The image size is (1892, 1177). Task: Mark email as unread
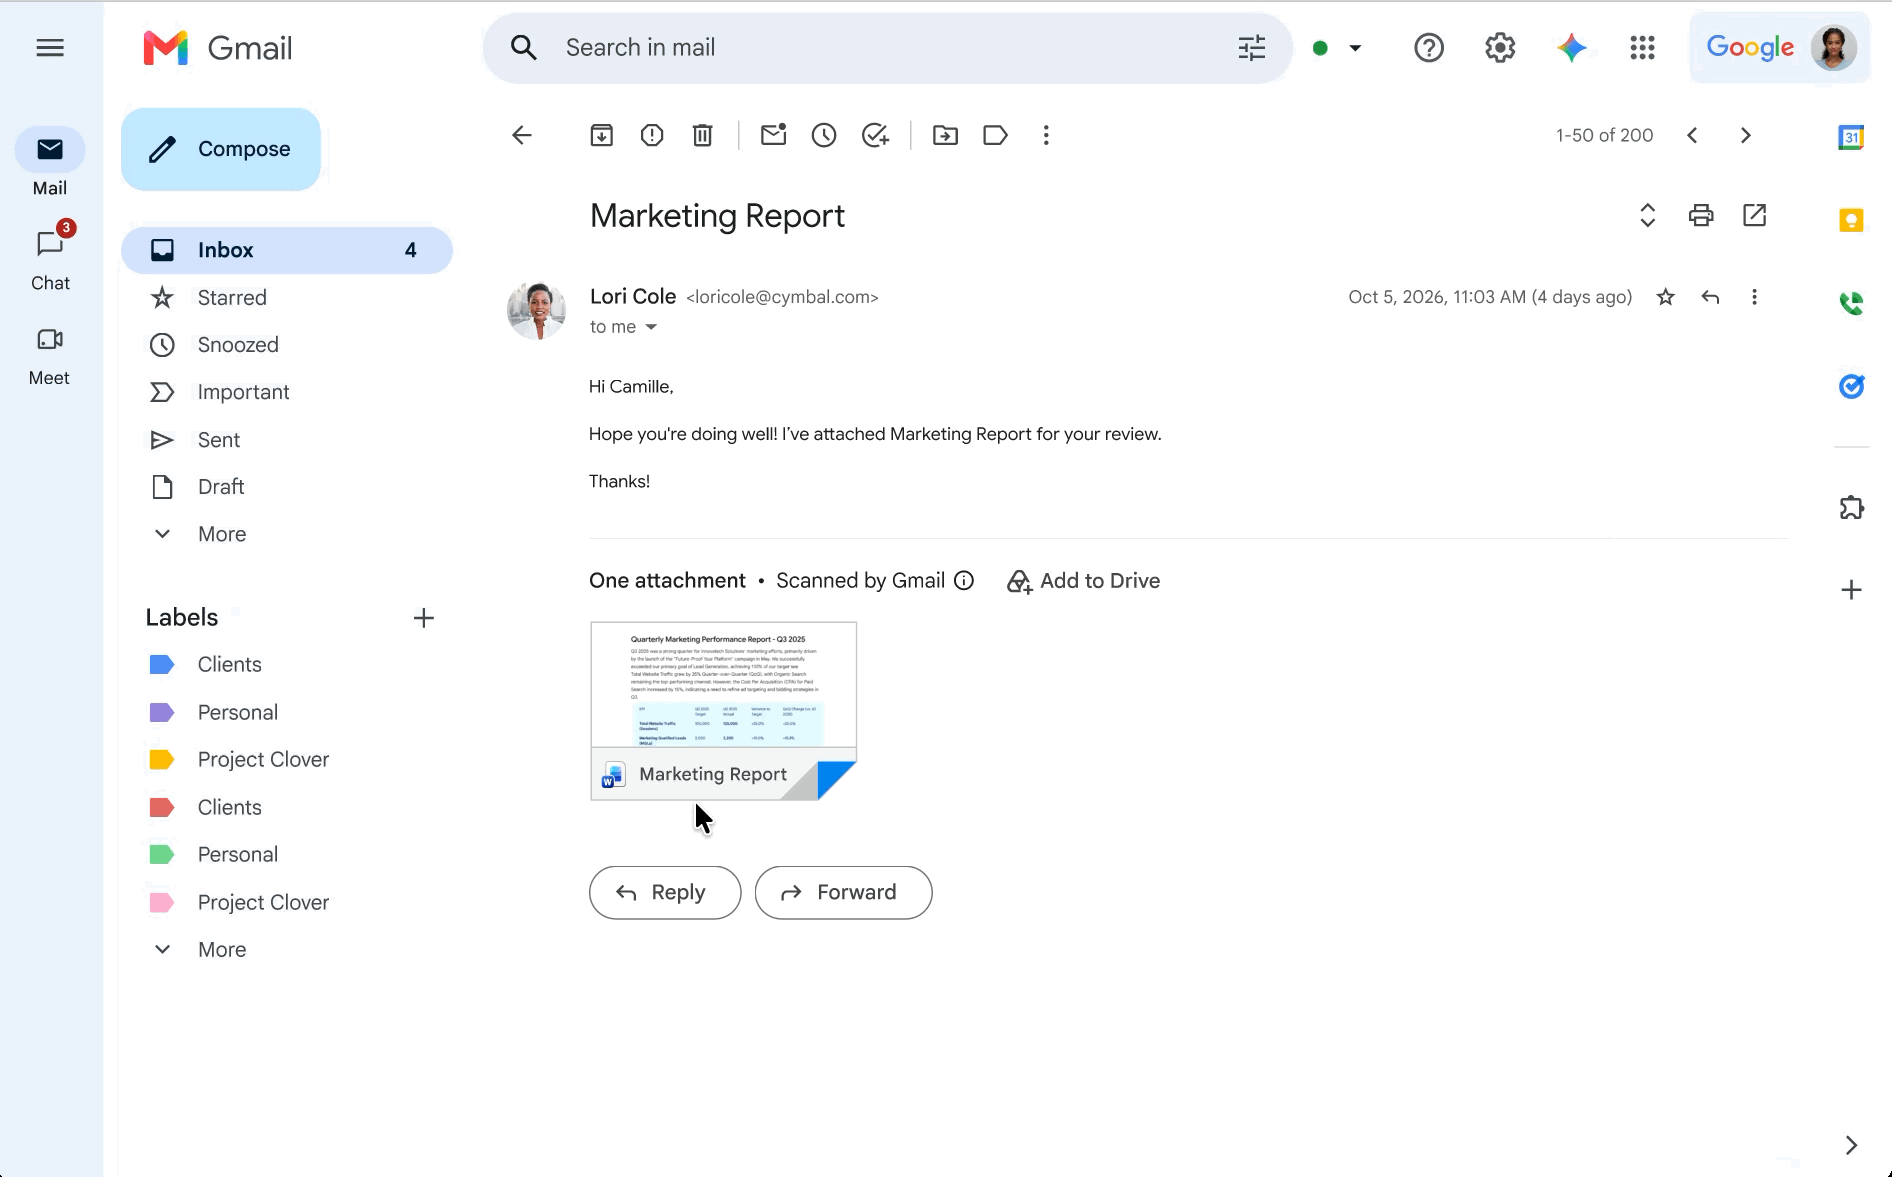point(773,135)
